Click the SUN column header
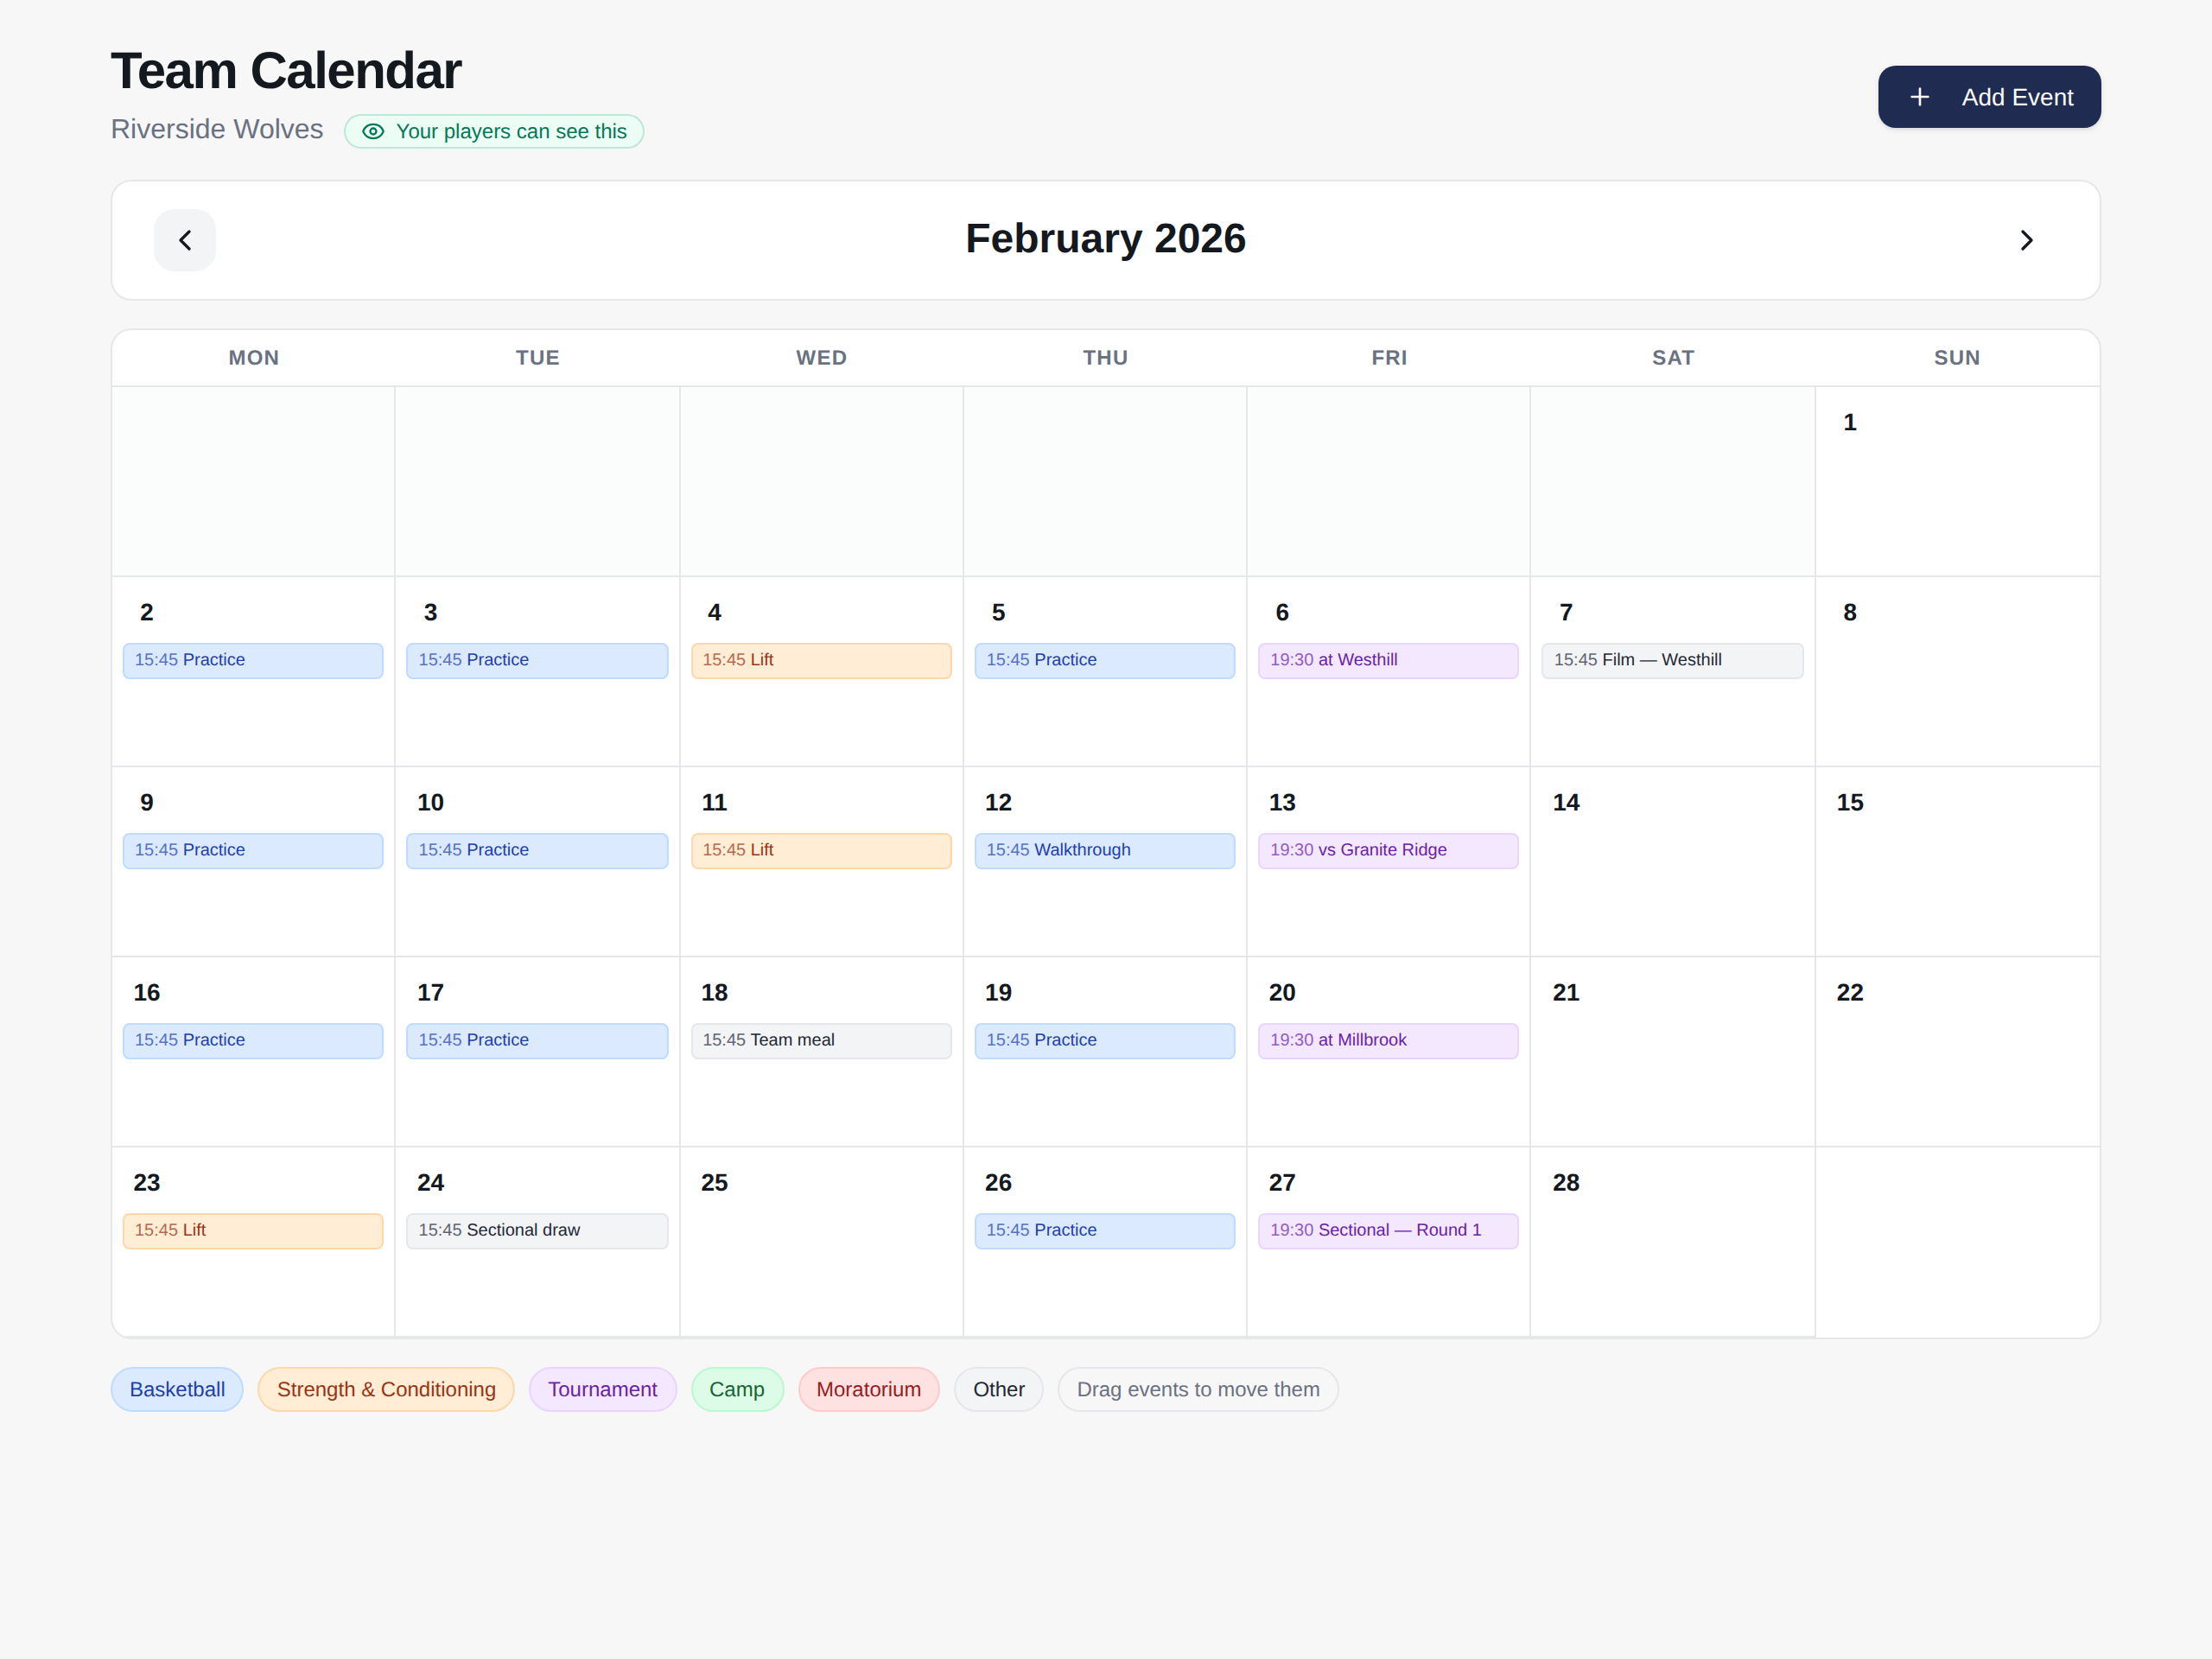 [1957, 358]
